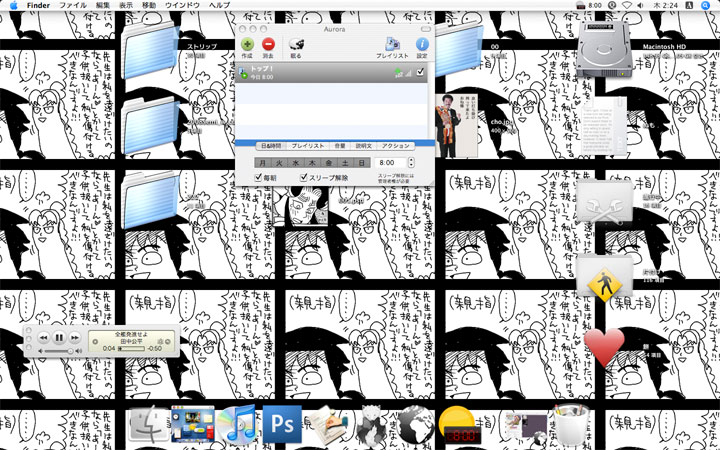720x450 pixels.
Task: Open the 表示 menu
Action: point(125,5)
